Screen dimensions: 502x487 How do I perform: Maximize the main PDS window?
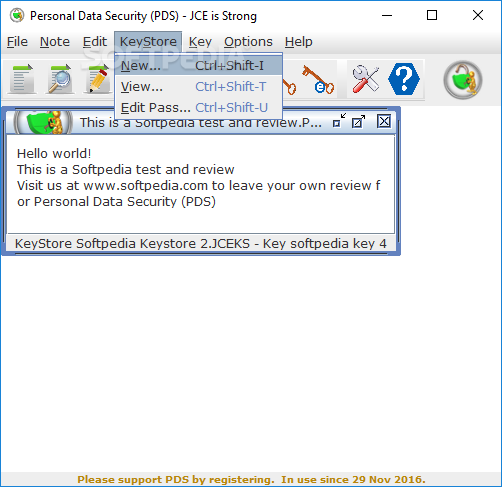tap(432, 15)
